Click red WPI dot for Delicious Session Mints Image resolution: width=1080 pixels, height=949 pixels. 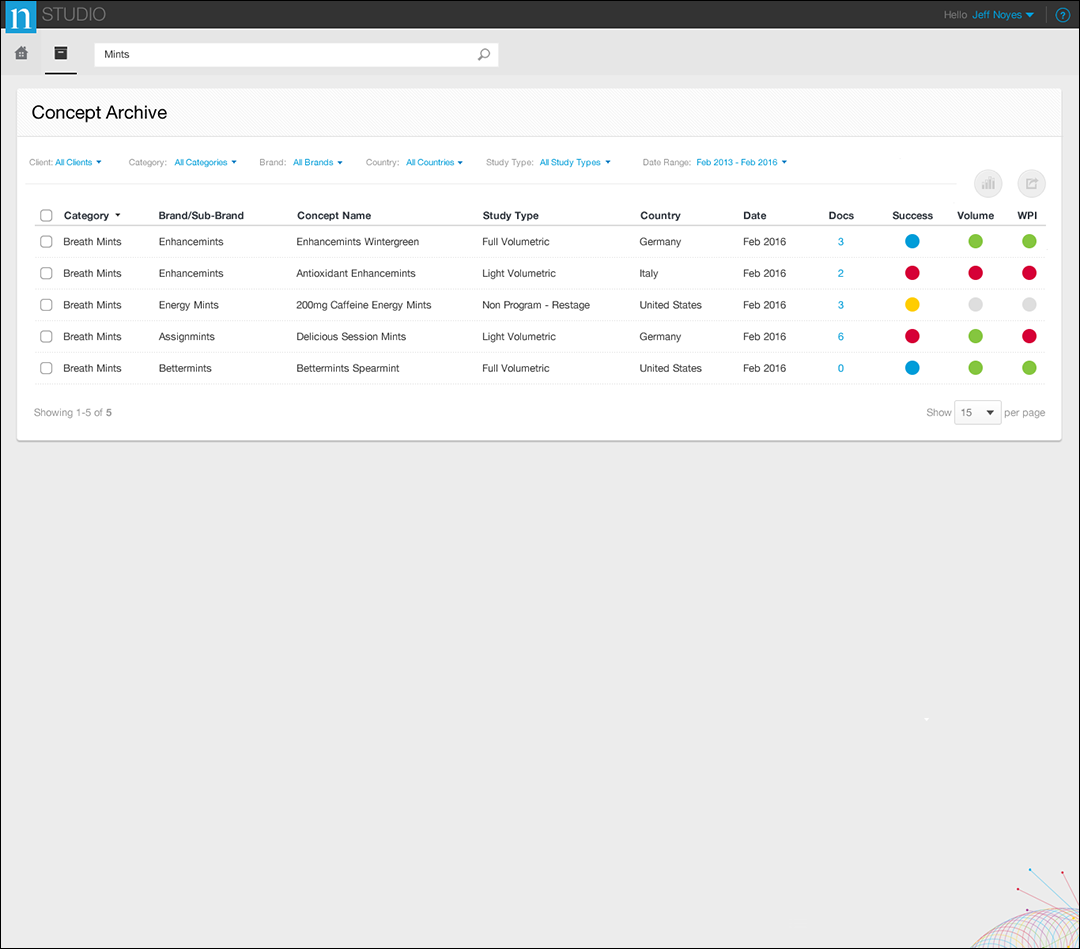pos(1029,336)
